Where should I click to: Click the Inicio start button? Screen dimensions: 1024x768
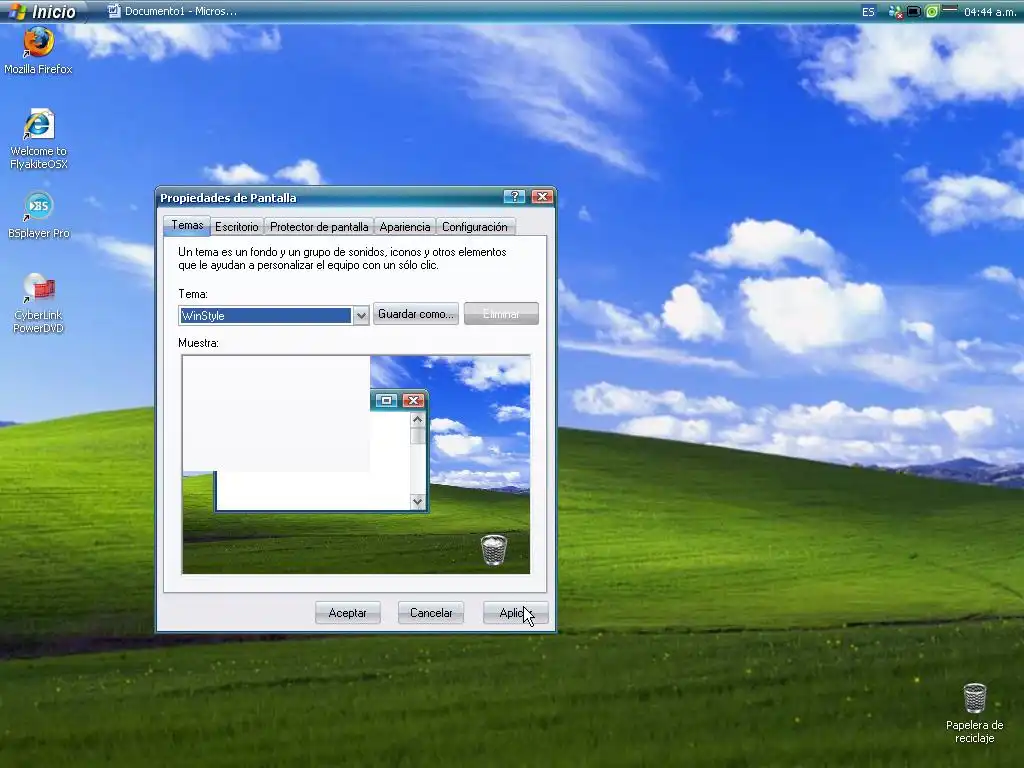pyautogui.click(x=43, y=11)
